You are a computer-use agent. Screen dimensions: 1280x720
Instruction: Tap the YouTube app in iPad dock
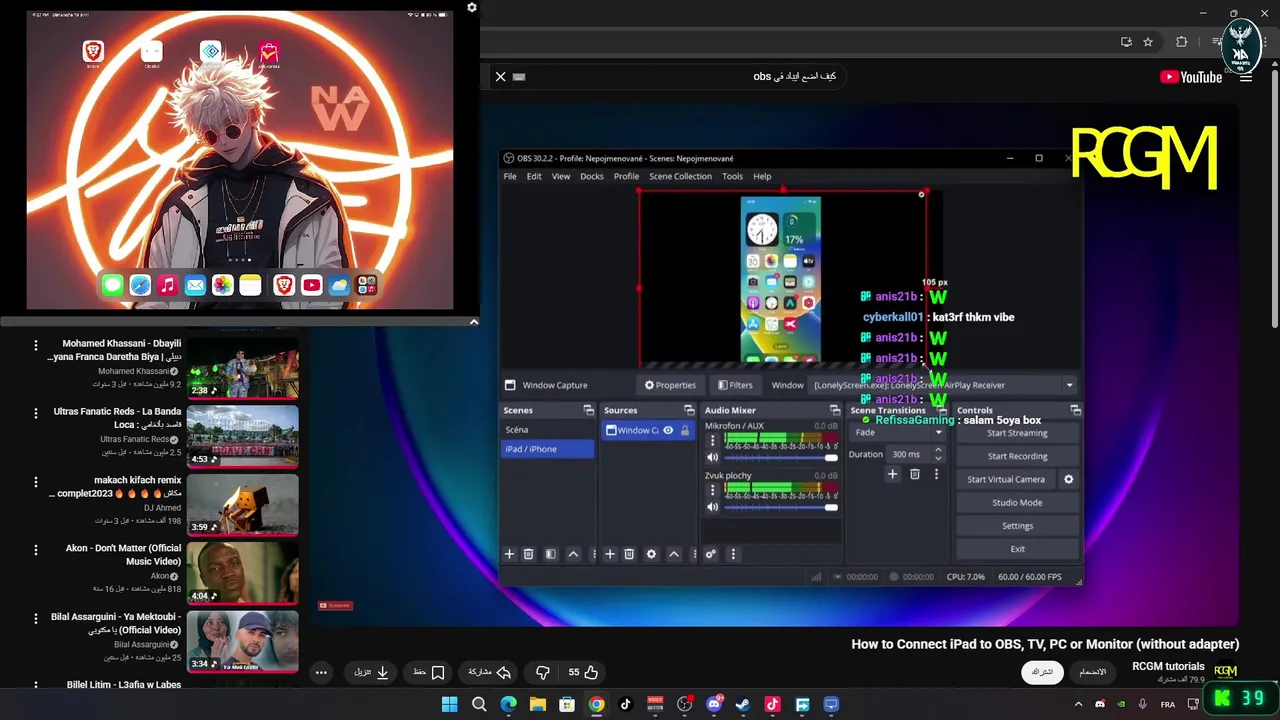click(312, 285)
